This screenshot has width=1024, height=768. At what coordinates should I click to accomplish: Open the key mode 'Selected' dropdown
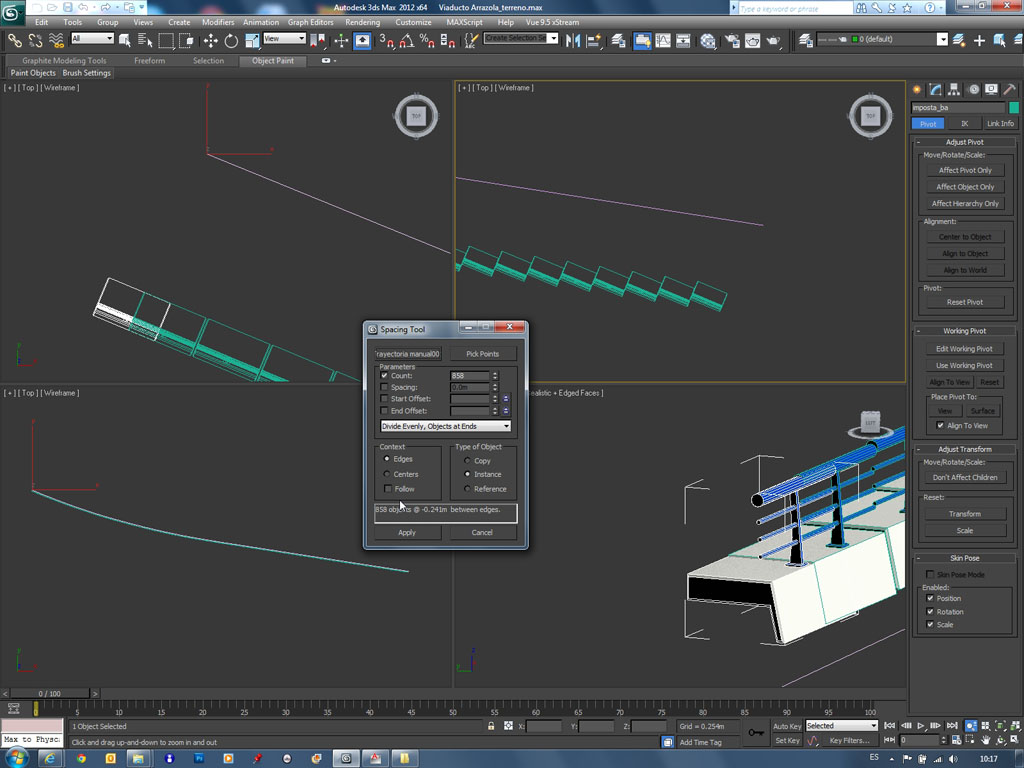[x=841, y=726]
